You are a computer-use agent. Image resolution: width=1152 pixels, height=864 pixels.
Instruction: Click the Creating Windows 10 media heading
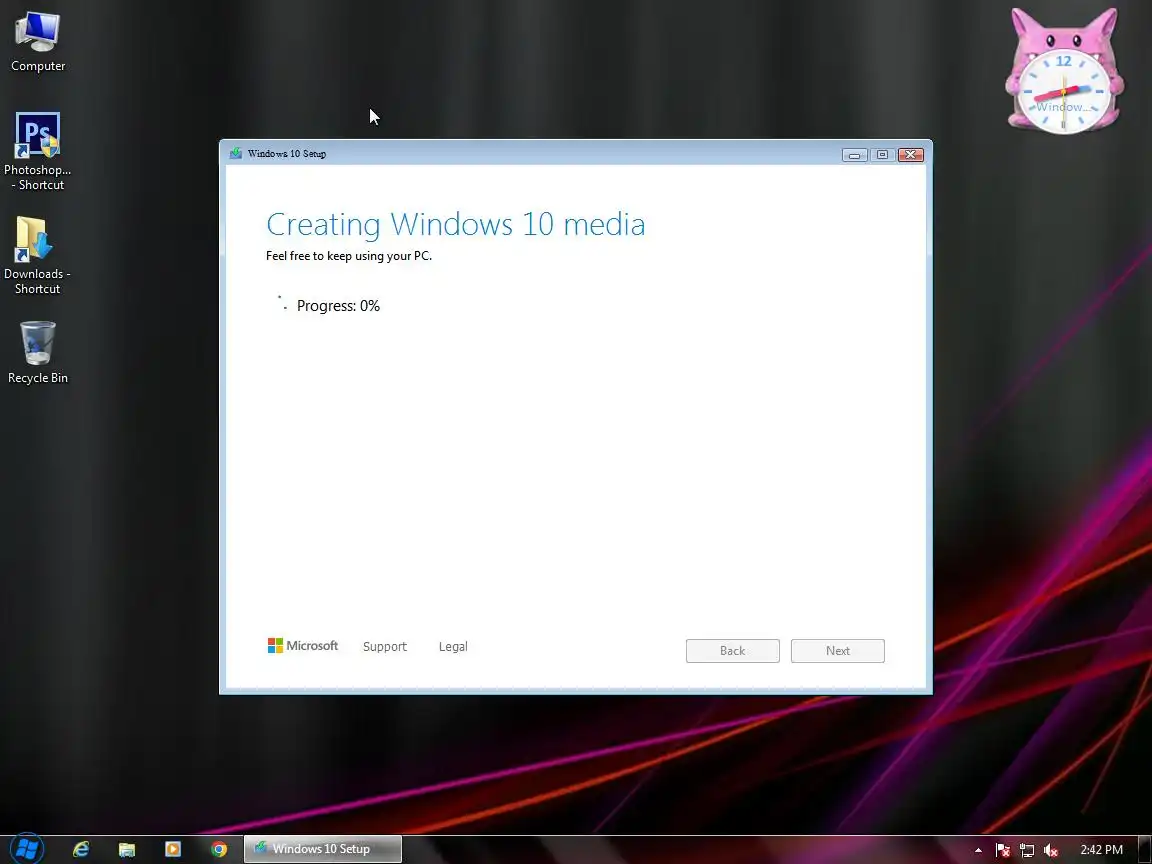pos(456,224)
